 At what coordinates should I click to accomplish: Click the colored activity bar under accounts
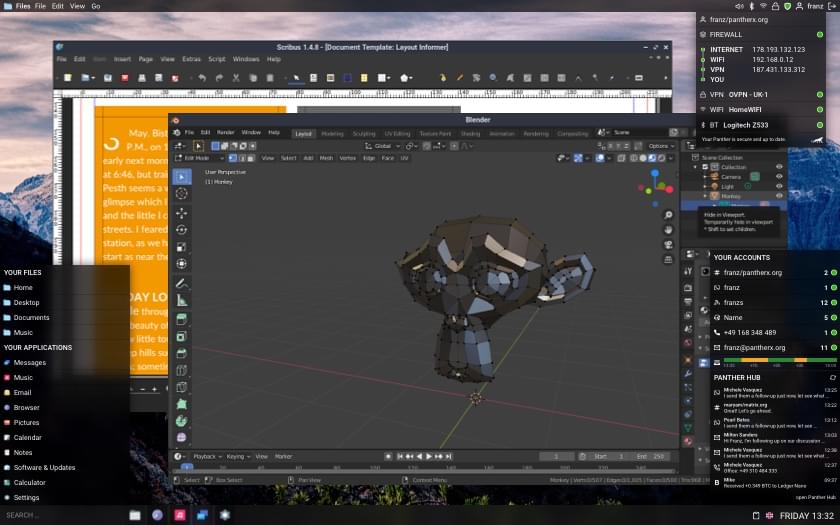pyautogui.click(x=780, y=361)
